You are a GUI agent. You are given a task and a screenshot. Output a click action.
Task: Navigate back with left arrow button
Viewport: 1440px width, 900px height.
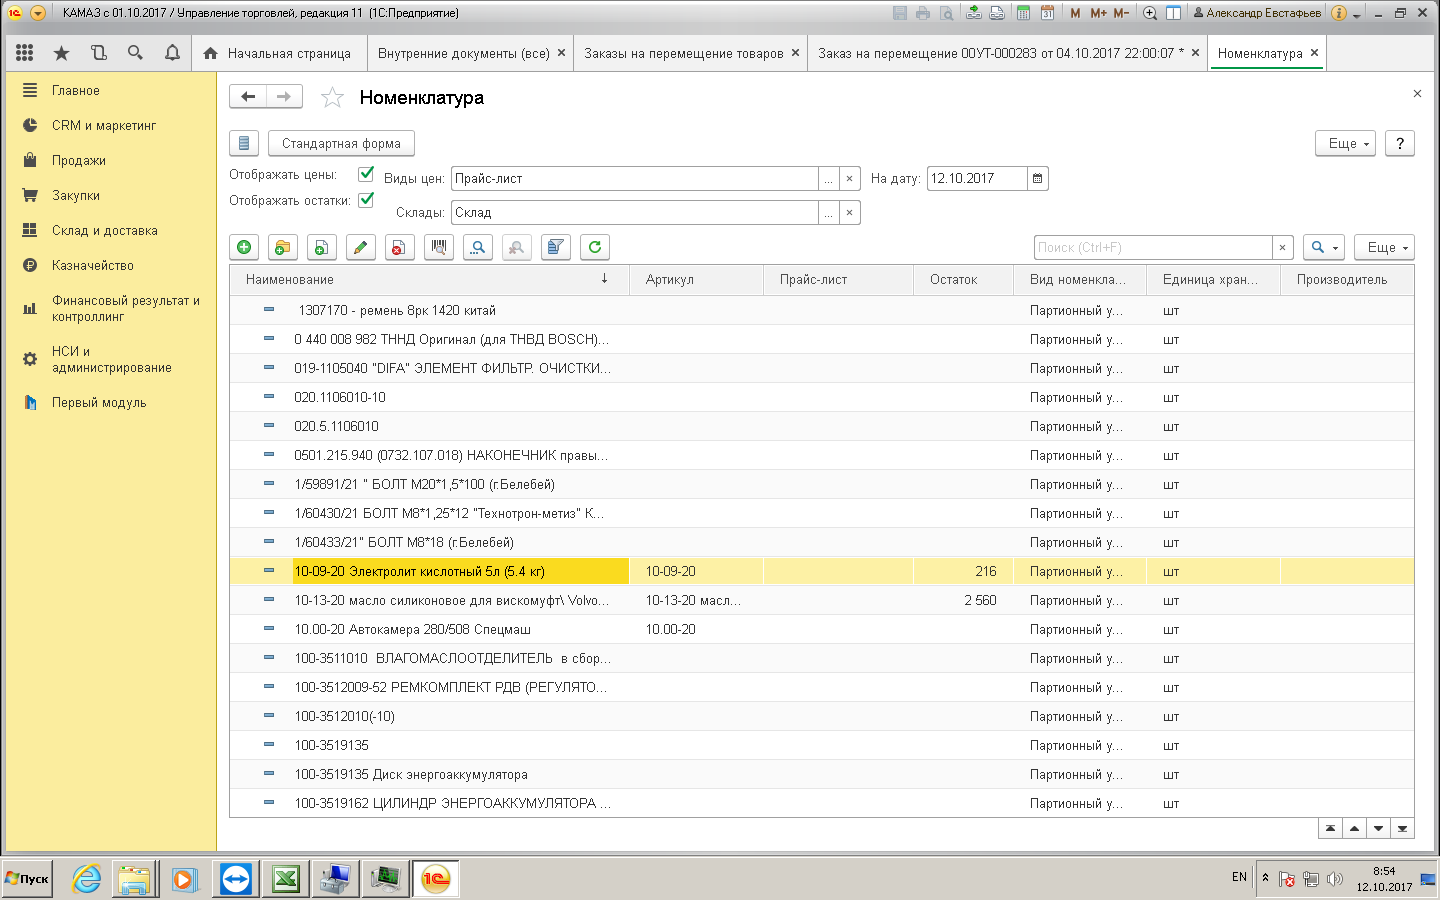click(248, 96)
